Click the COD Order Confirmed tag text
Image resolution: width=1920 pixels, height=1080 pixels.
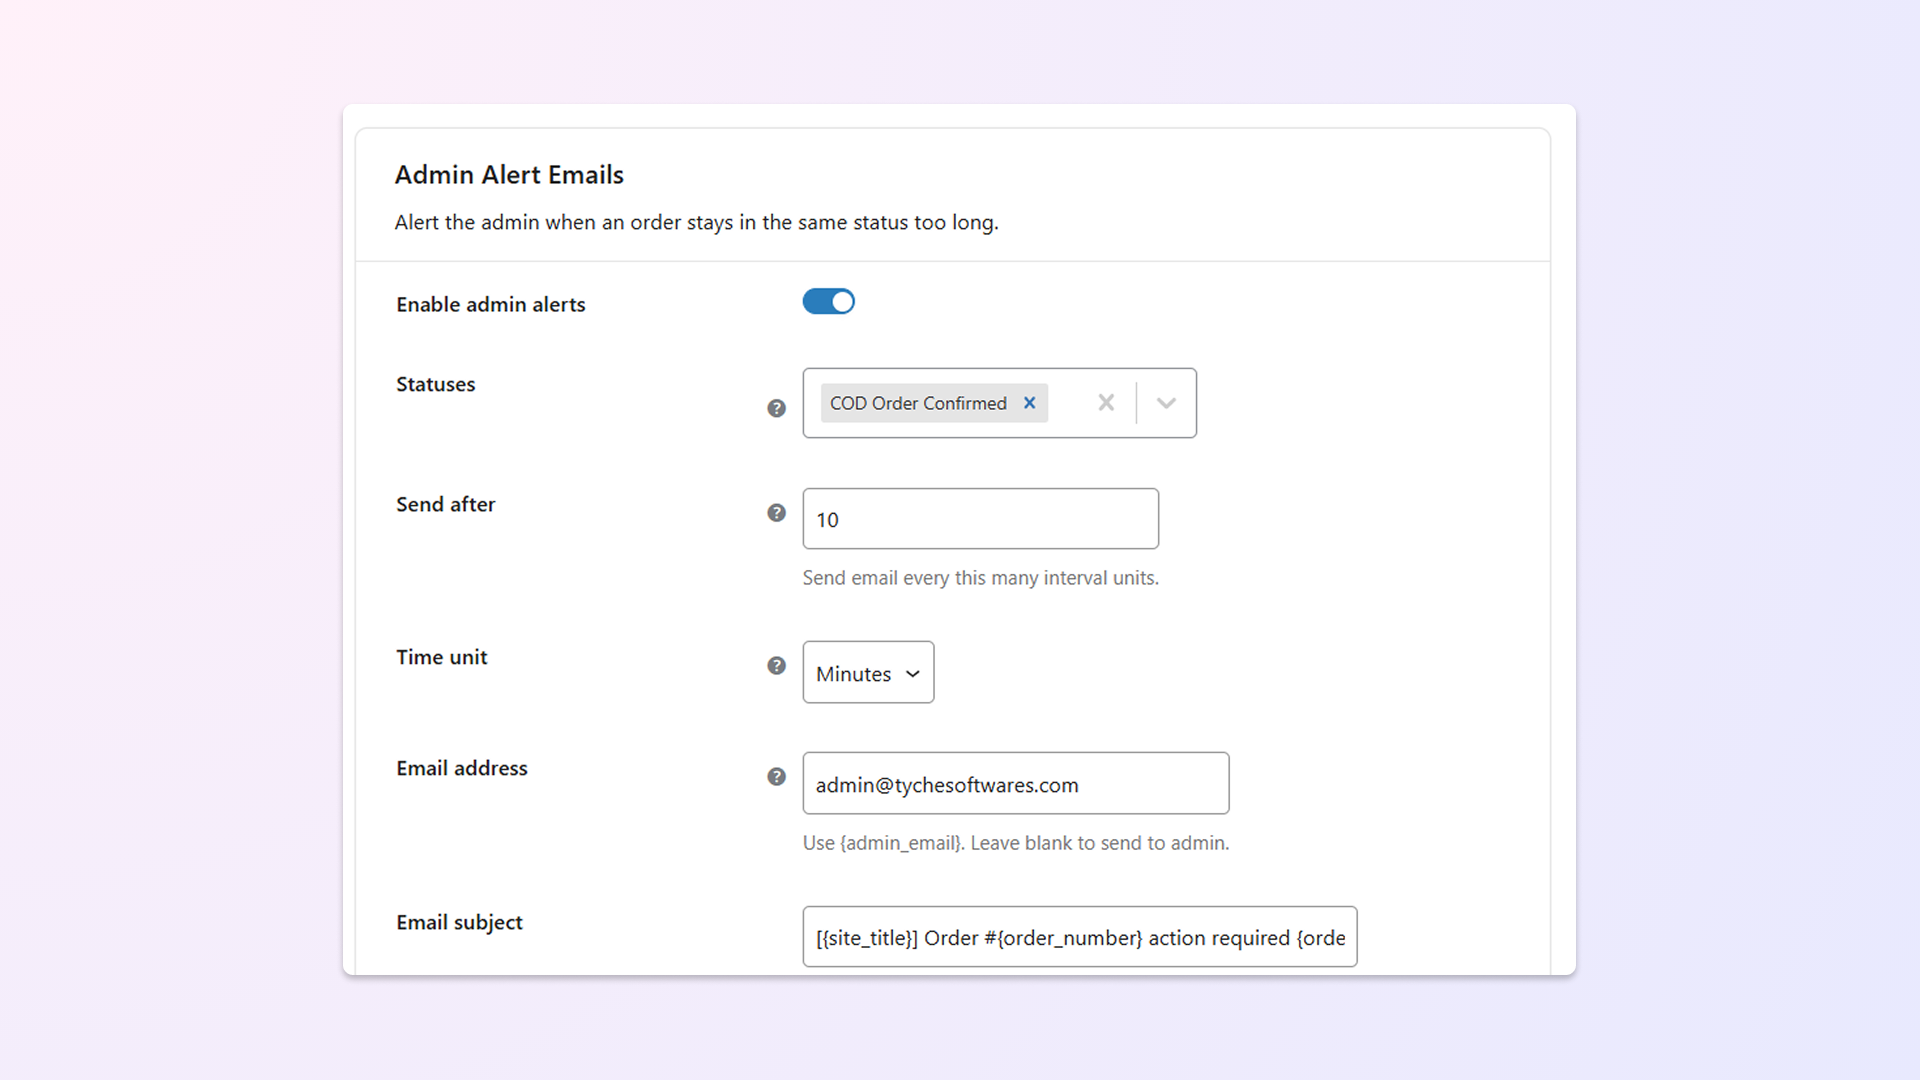click(x=917, y=403)
